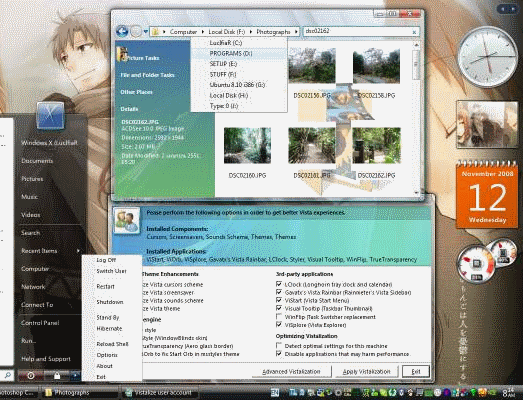
Task: Choose Ubuntu 8.10 i386 (G:) drive entry
Action: 238,85
